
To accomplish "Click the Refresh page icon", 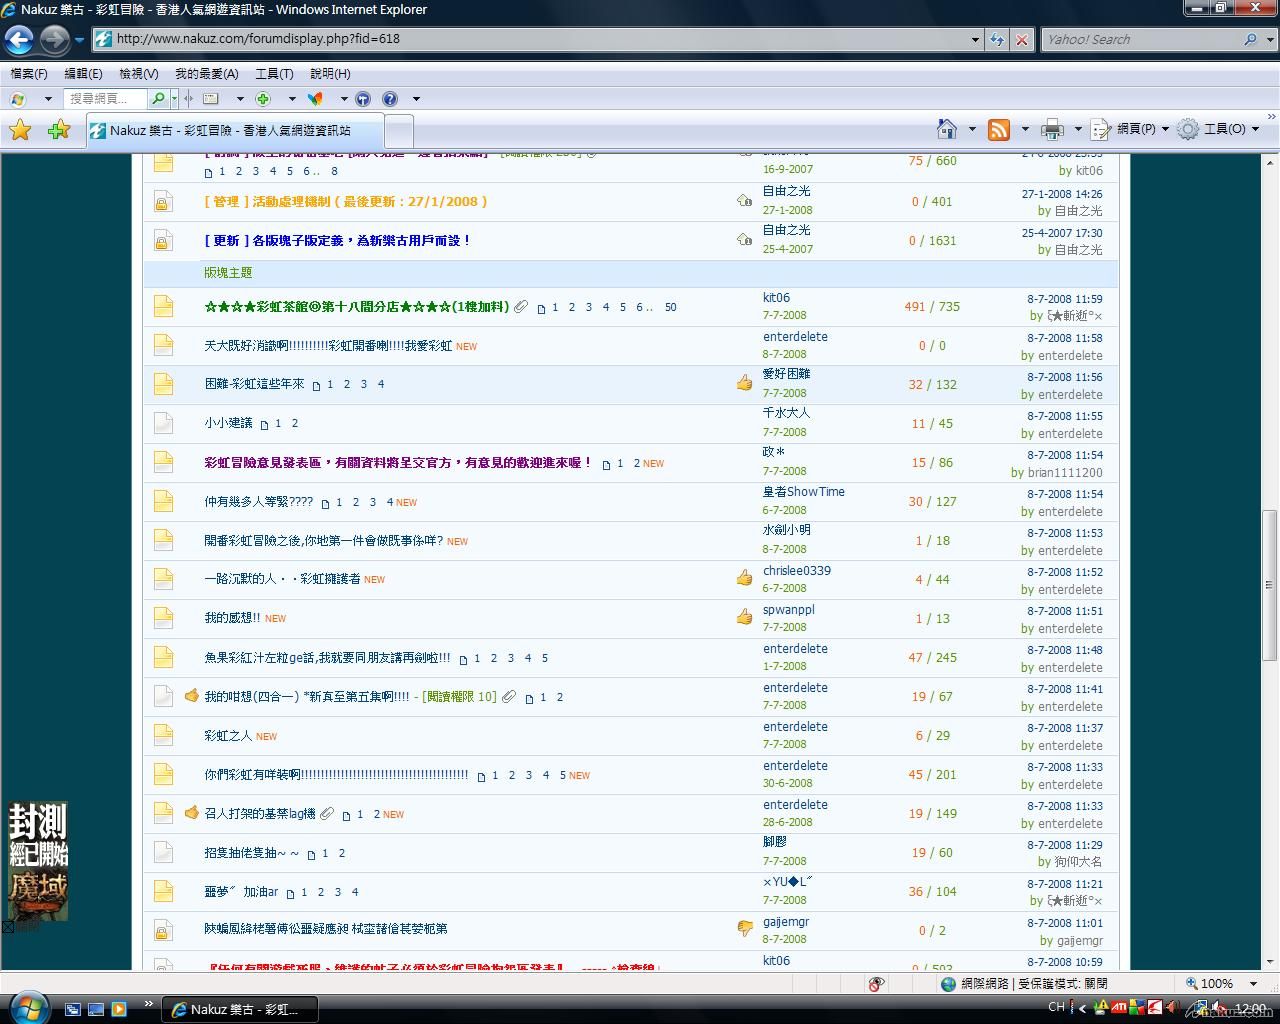I will click(997, 40).
